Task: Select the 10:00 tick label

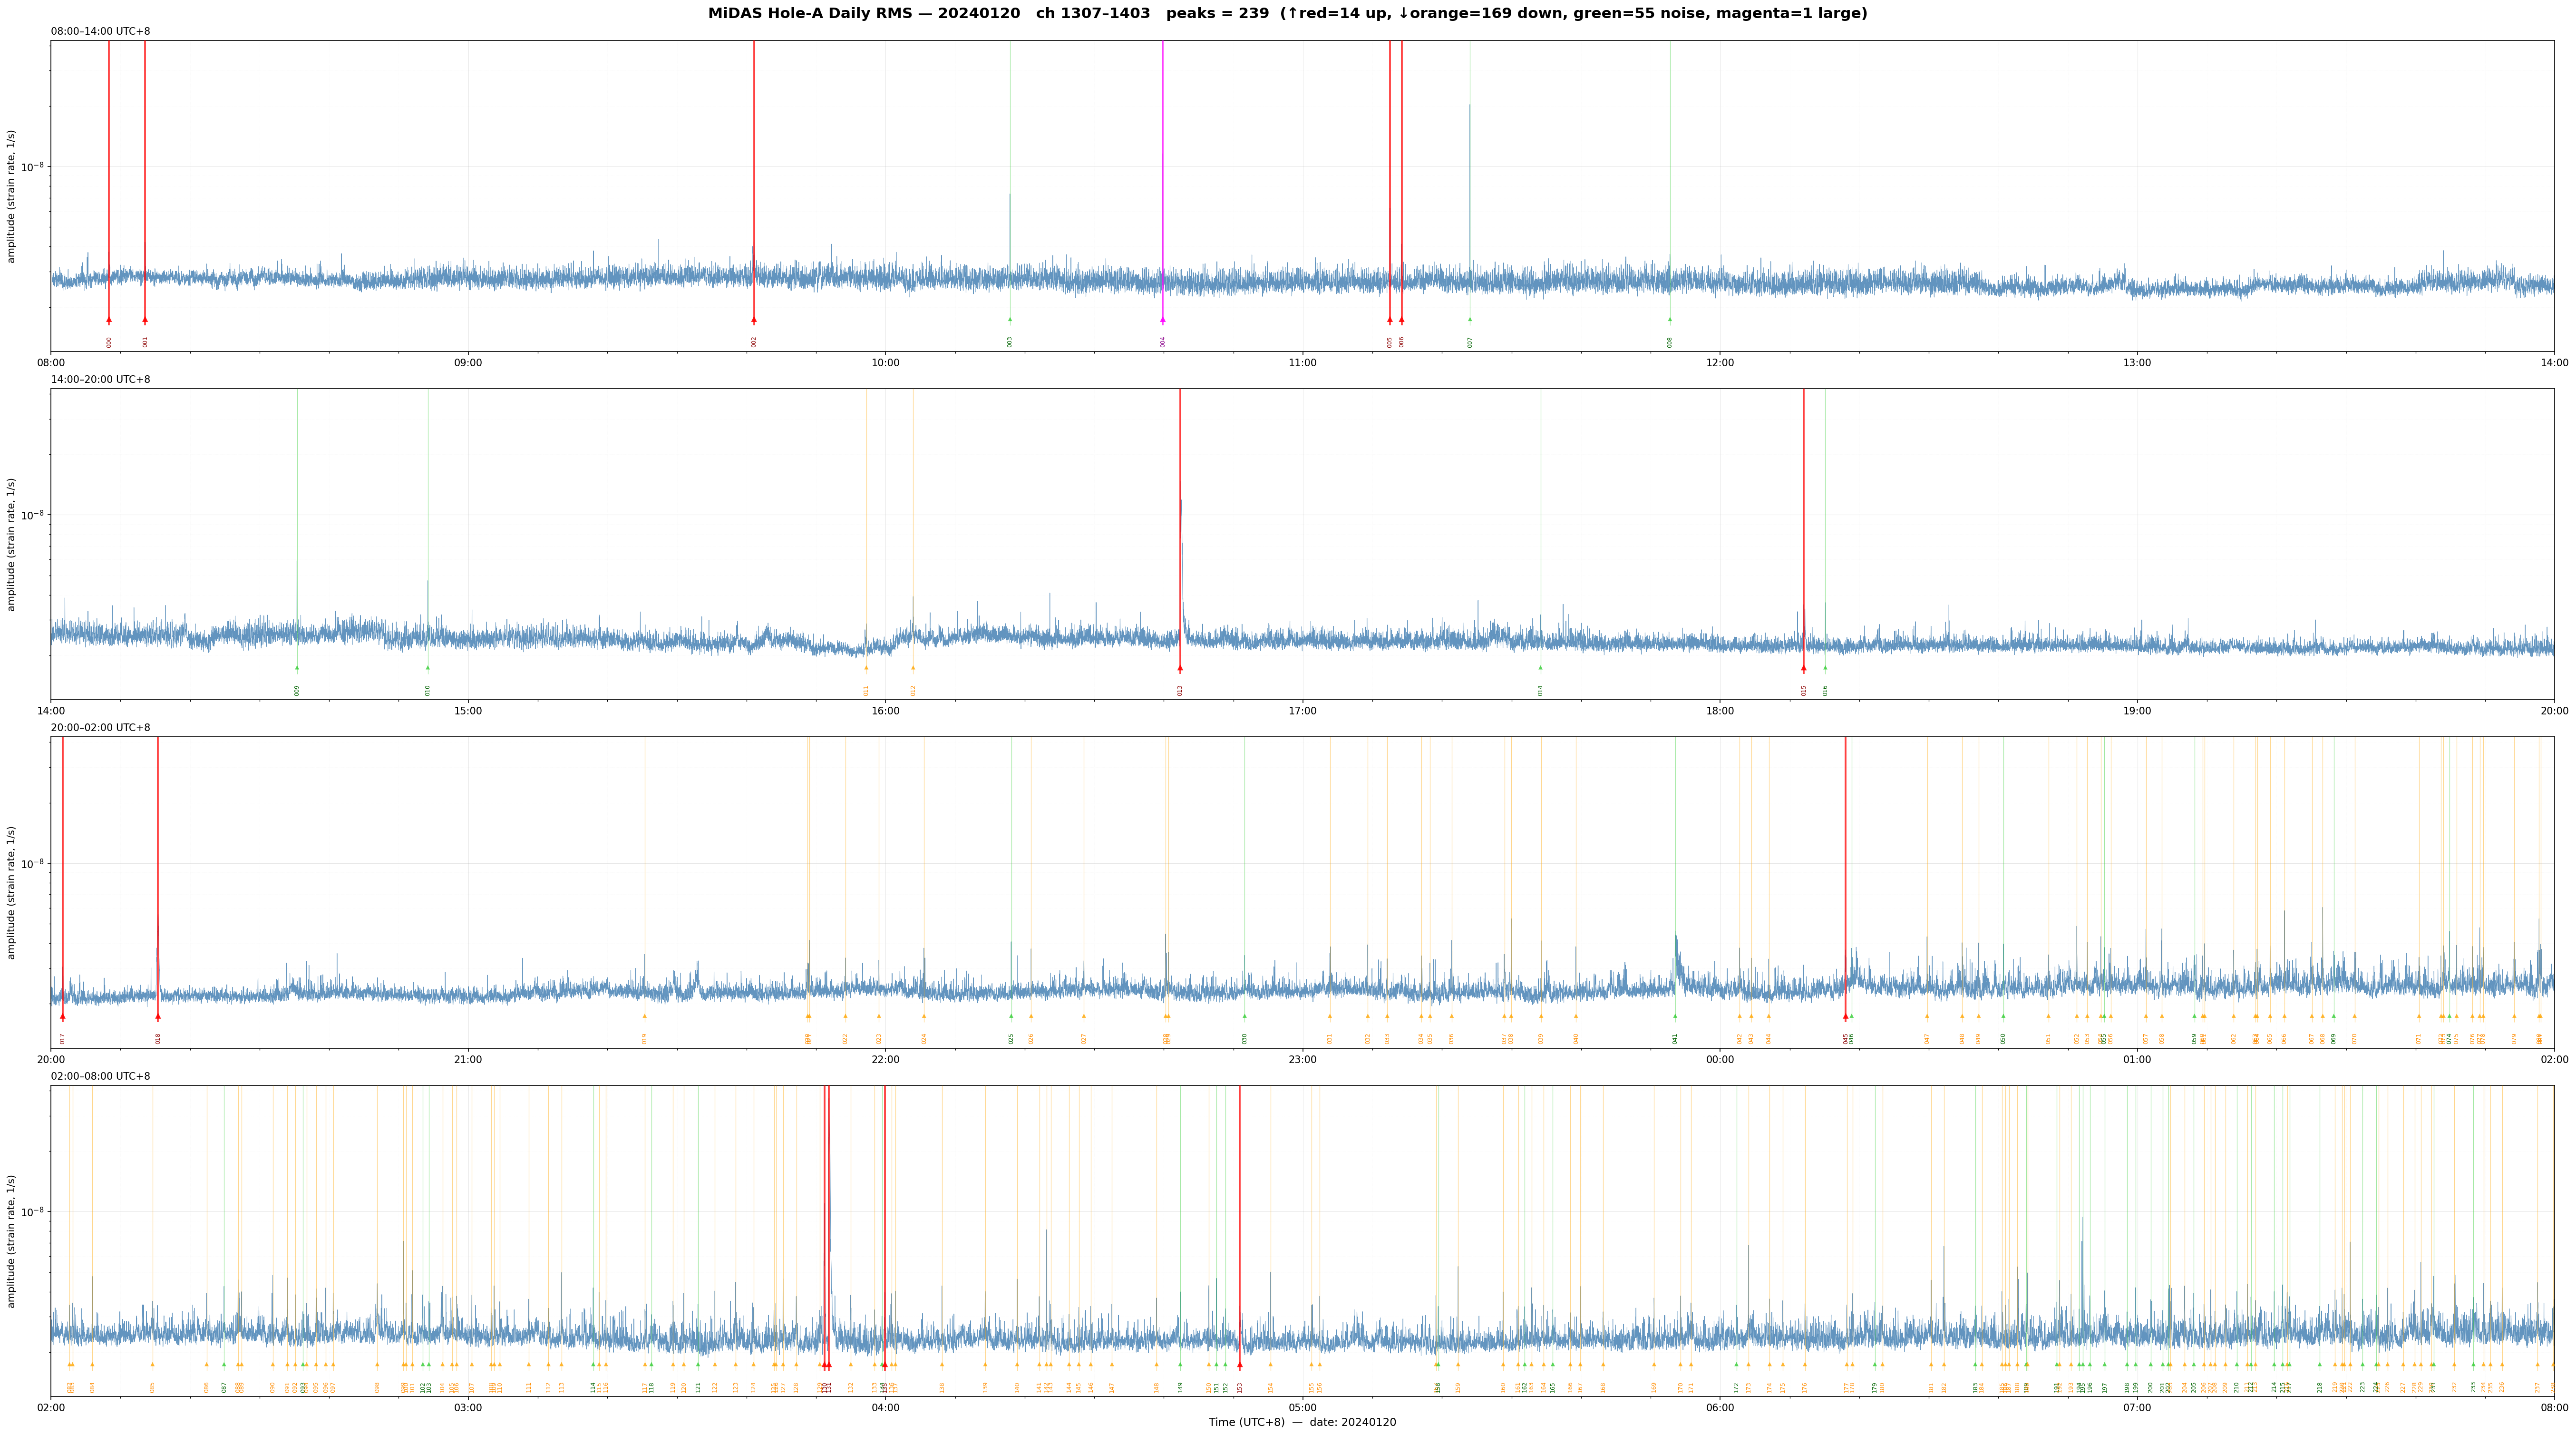Action: (885, 363)
